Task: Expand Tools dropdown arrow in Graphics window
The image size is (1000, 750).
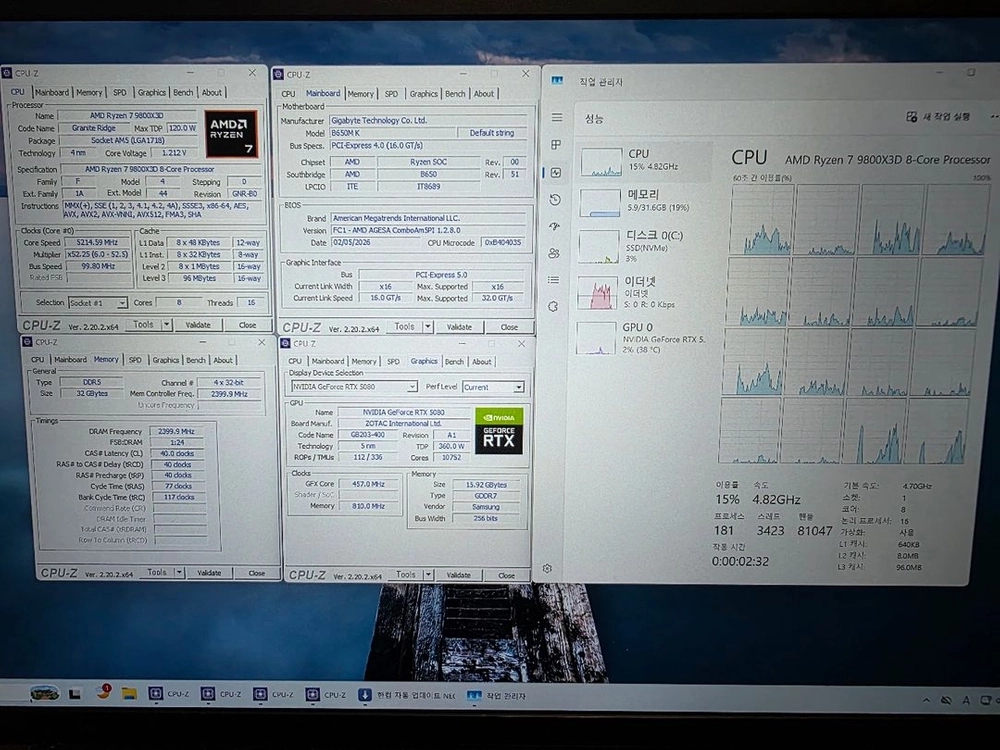Action: tap(428, 574)
